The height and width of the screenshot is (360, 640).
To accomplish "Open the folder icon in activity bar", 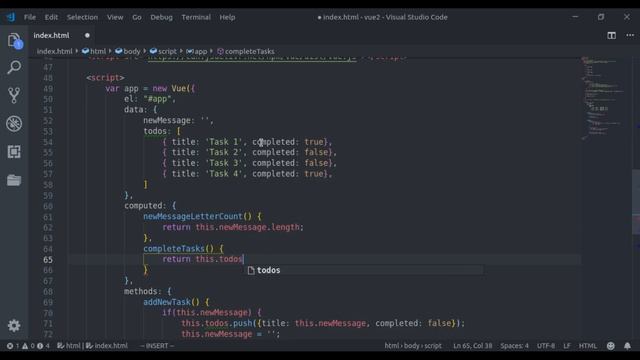I will (14, 180).
